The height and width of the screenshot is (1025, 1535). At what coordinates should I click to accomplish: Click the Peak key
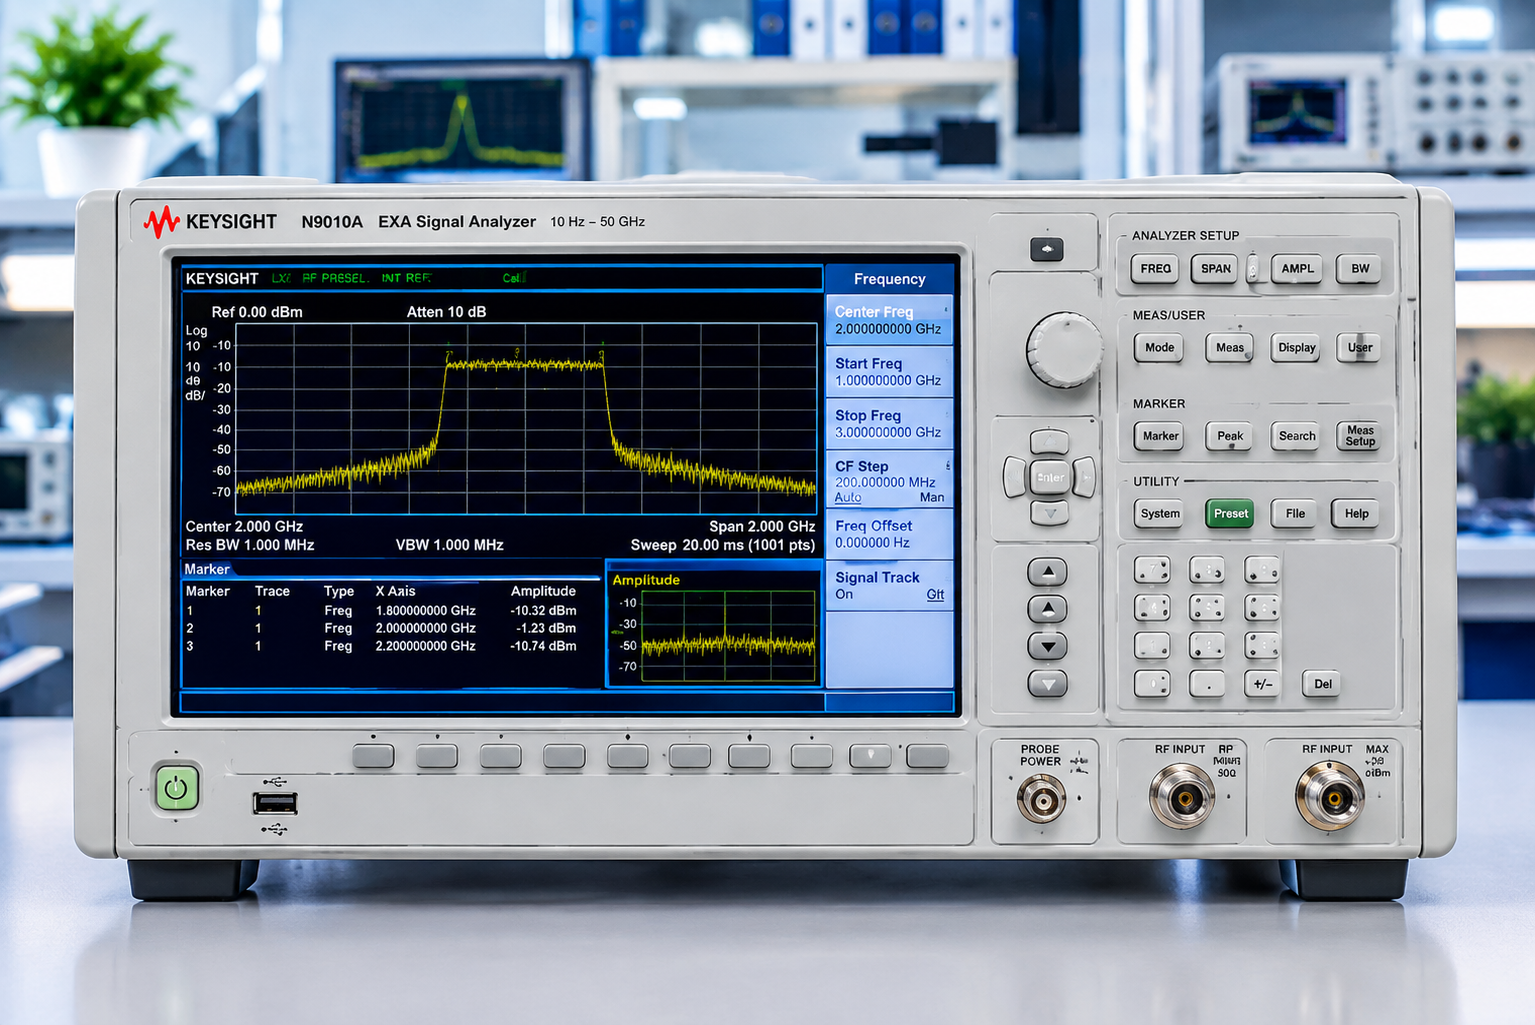[x=1229, y=436]
